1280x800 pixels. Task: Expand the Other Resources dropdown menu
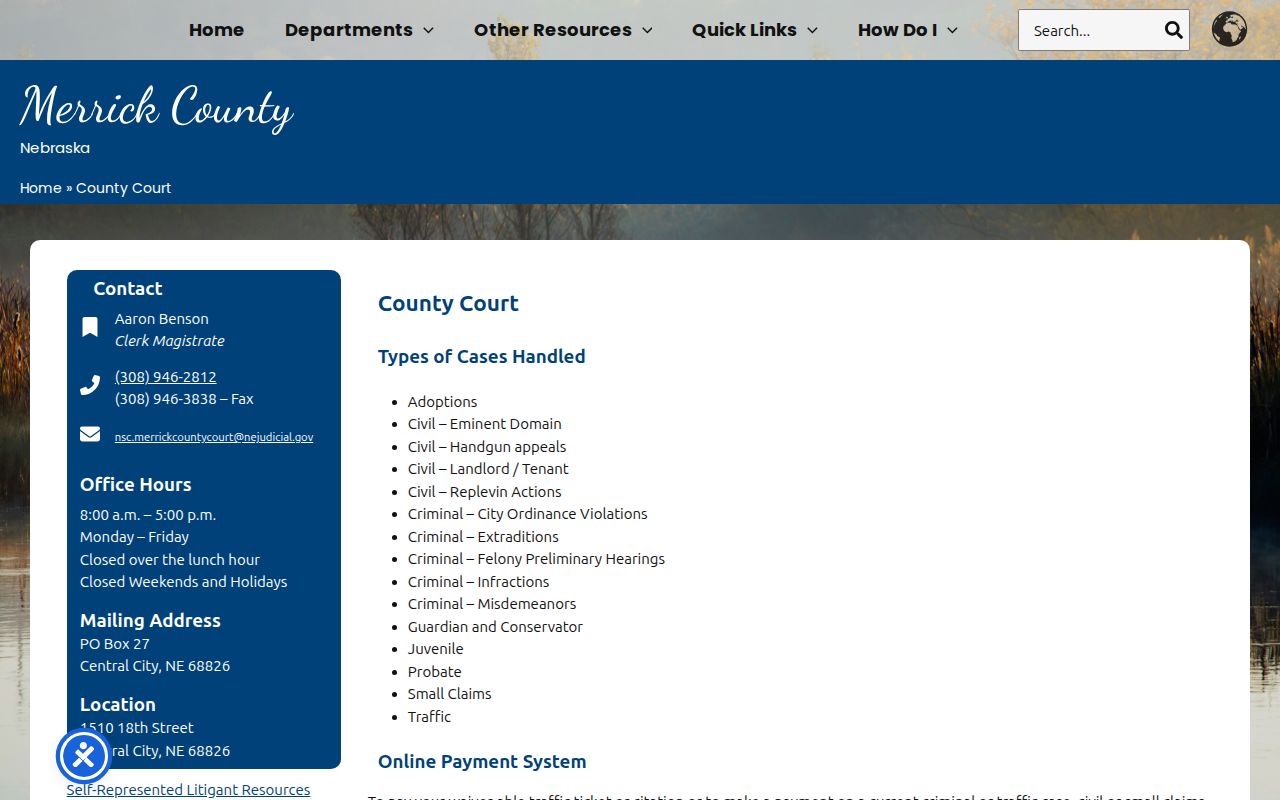coord(563,30)
